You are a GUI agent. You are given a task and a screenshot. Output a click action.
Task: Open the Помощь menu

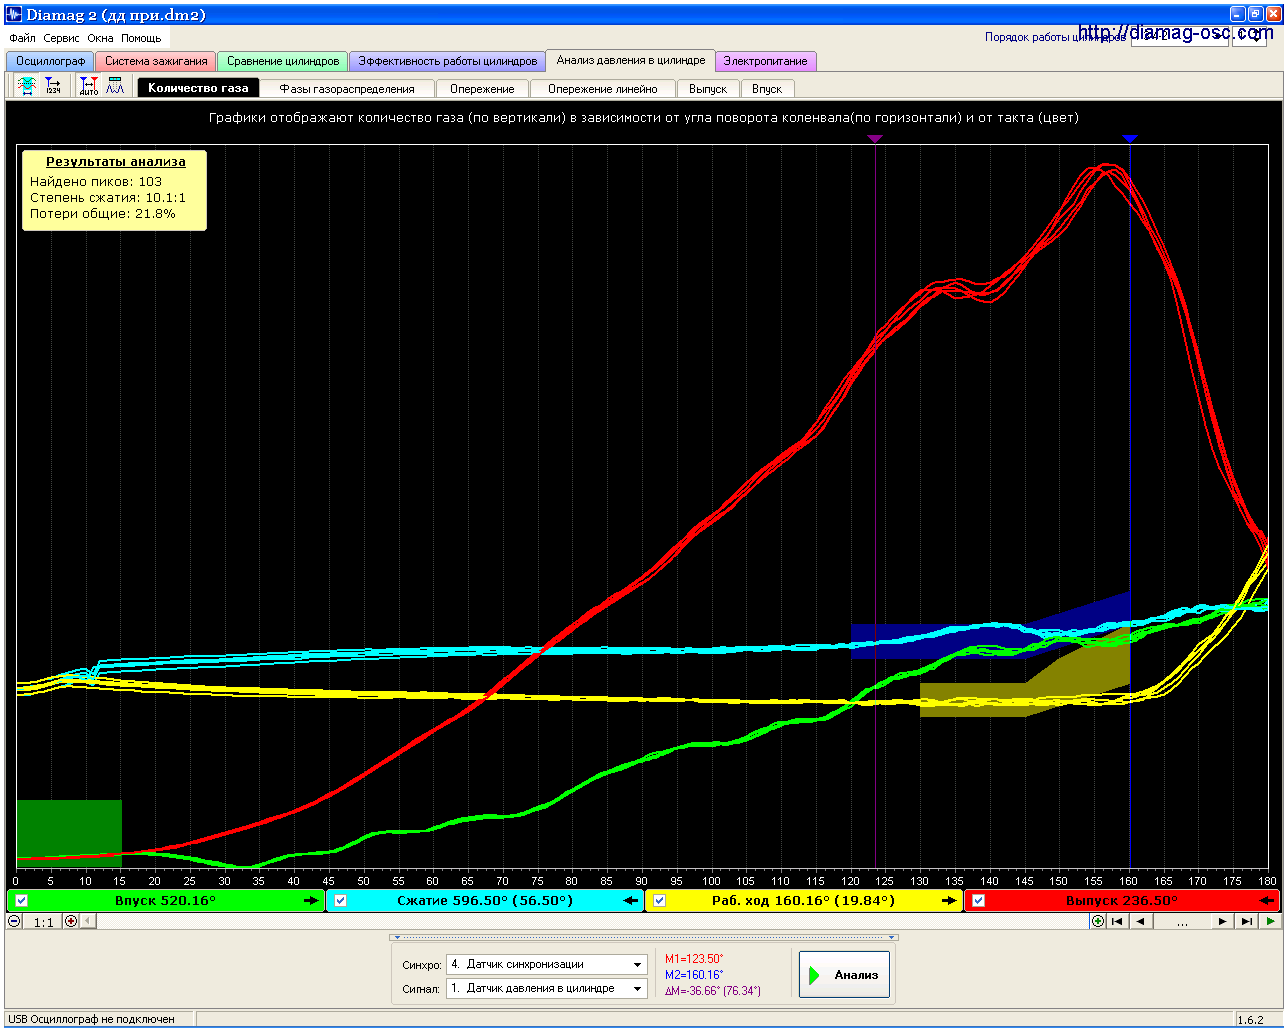(141, 38)
